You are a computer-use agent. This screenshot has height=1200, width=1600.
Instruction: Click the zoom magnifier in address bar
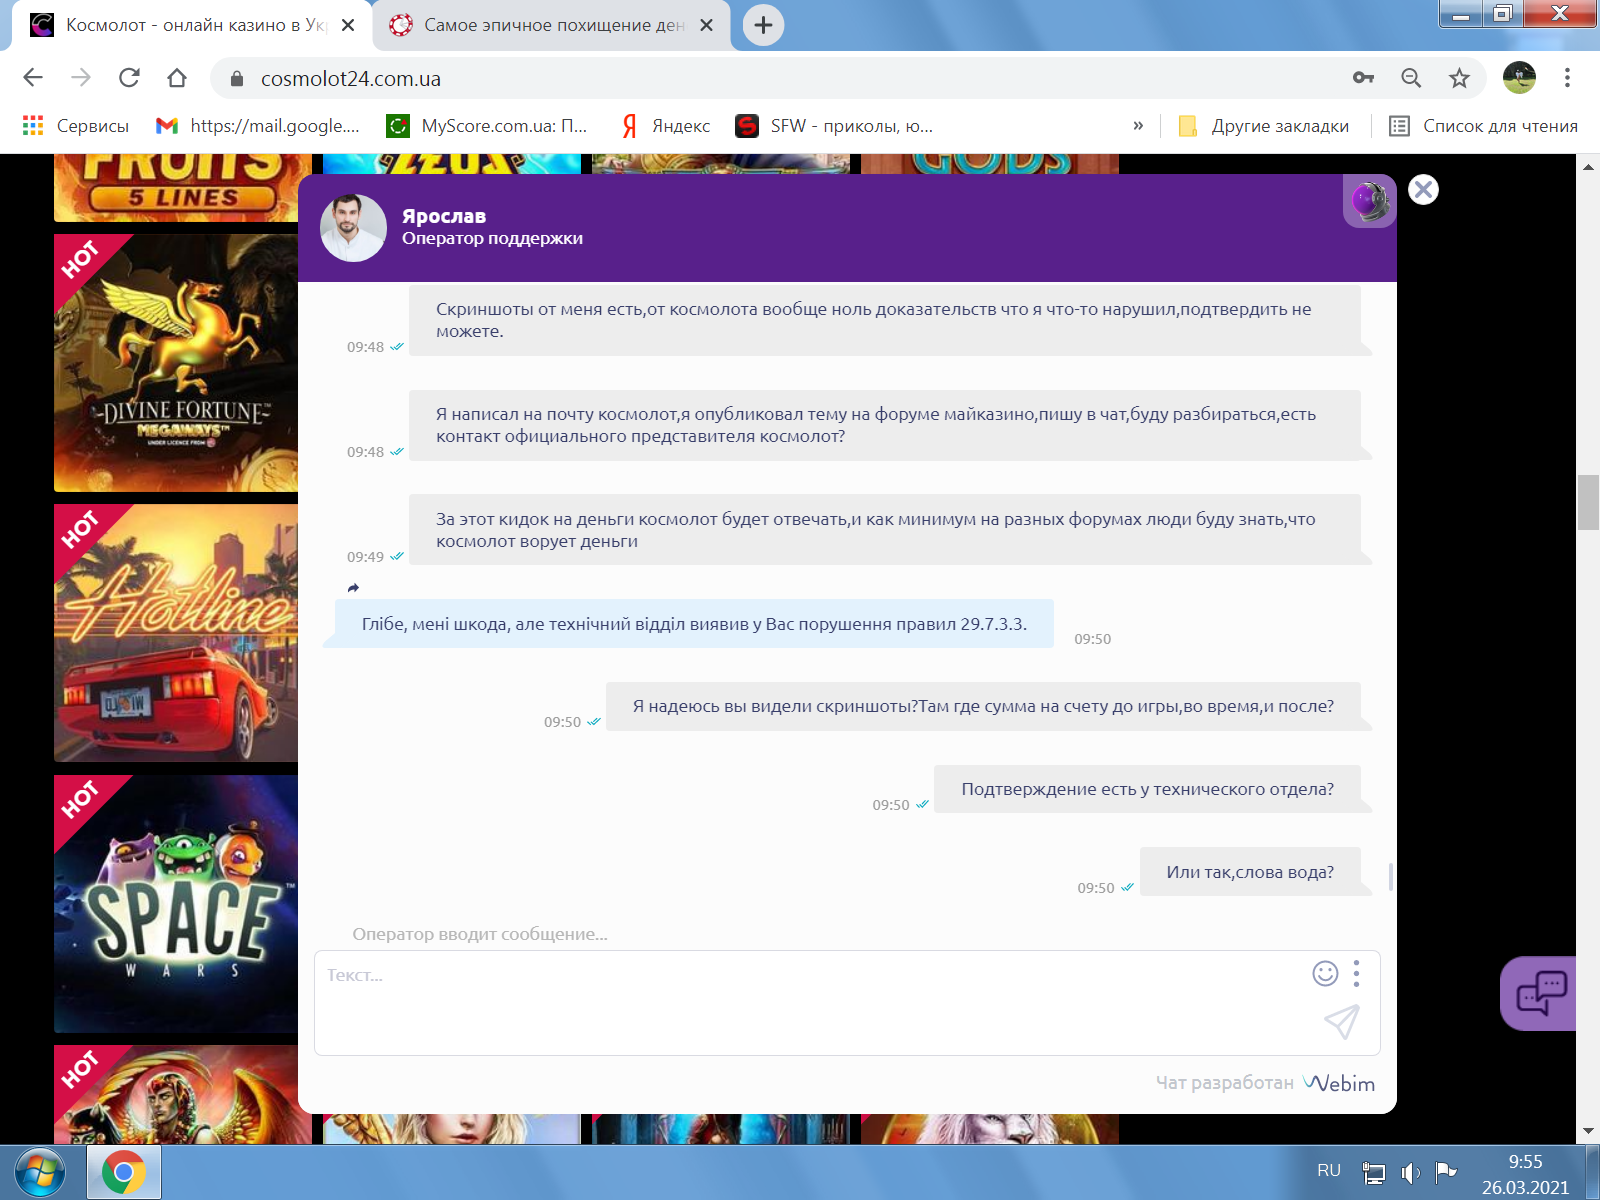click(1411, 78)
